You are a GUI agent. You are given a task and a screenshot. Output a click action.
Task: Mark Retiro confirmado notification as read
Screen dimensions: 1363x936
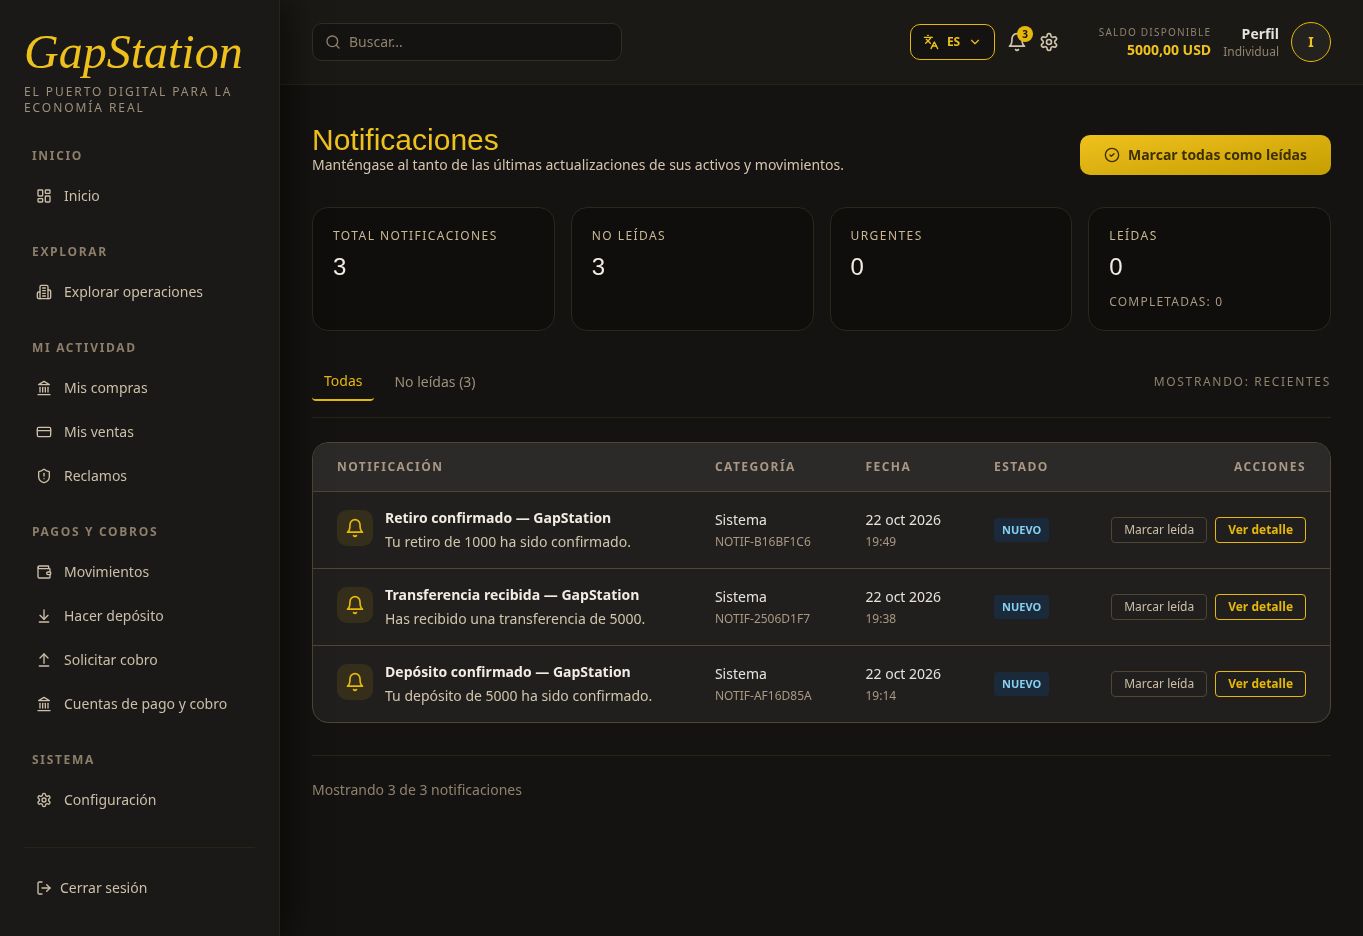point(1159,530)
